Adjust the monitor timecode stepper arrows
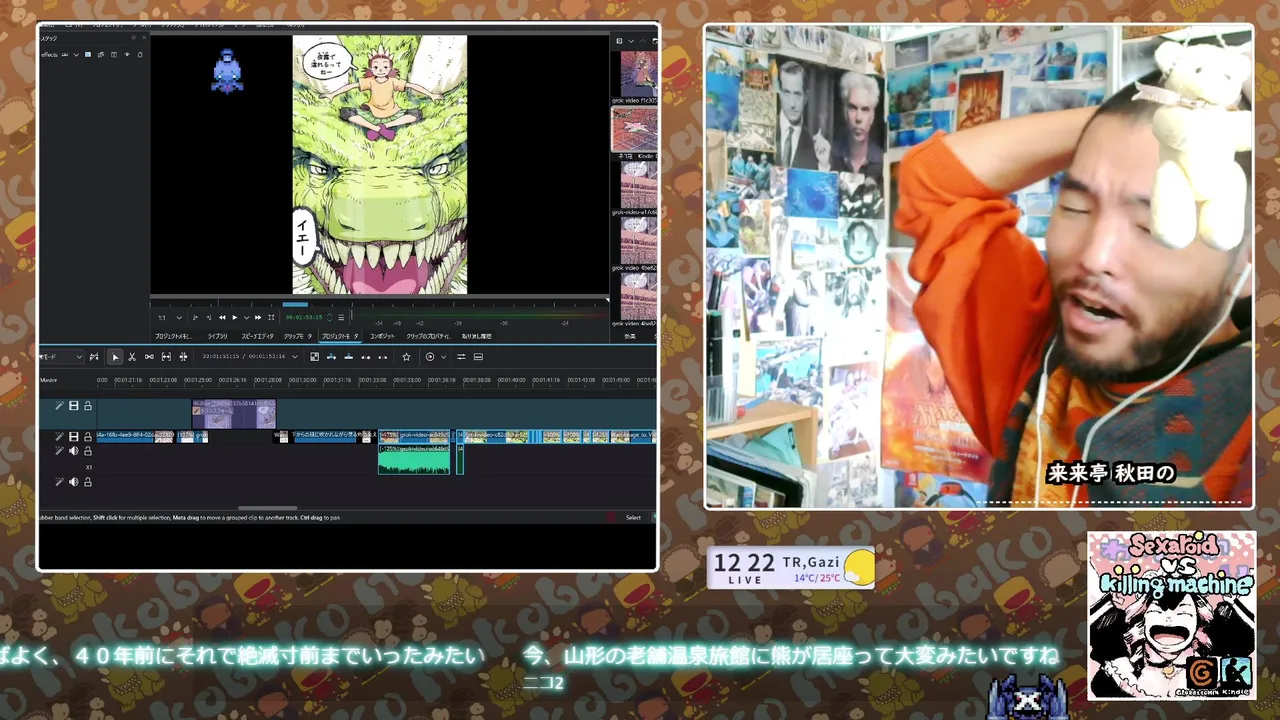Screen dimensions: 1280x720 click(329, 317)
